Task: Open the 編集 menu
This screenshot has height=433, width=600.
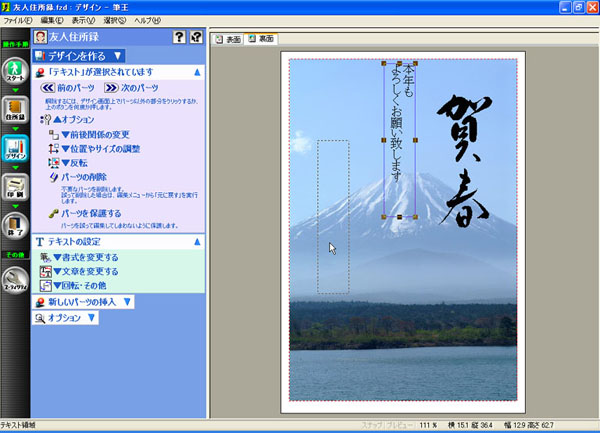Action: [52, 20]
